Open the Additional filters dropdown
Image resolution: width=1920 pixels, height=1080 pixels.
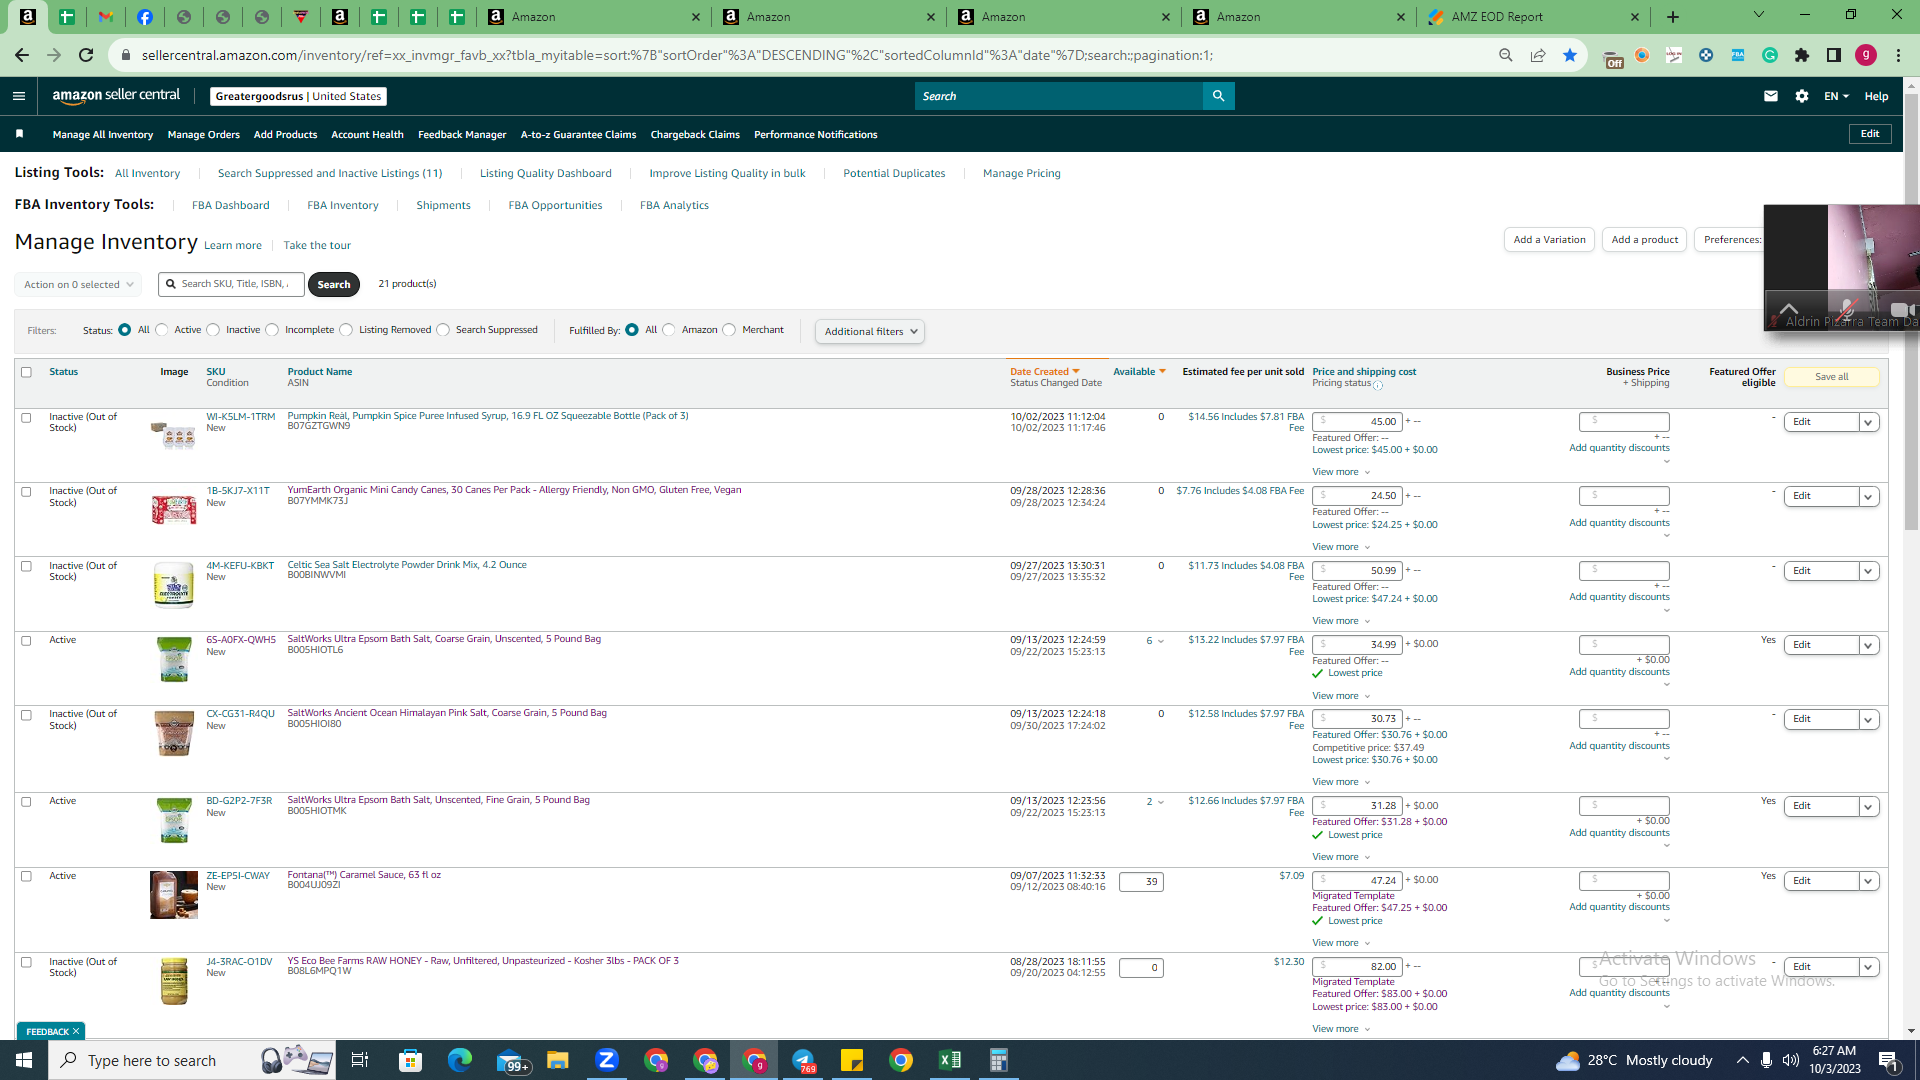pyautogui.click(x=870, y=332)
